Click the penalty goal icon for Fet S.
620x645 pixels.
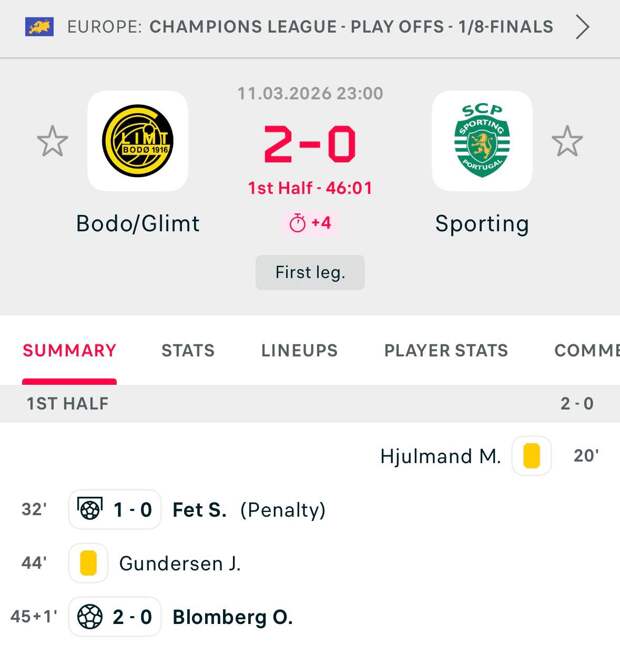[x=90, y=510]
